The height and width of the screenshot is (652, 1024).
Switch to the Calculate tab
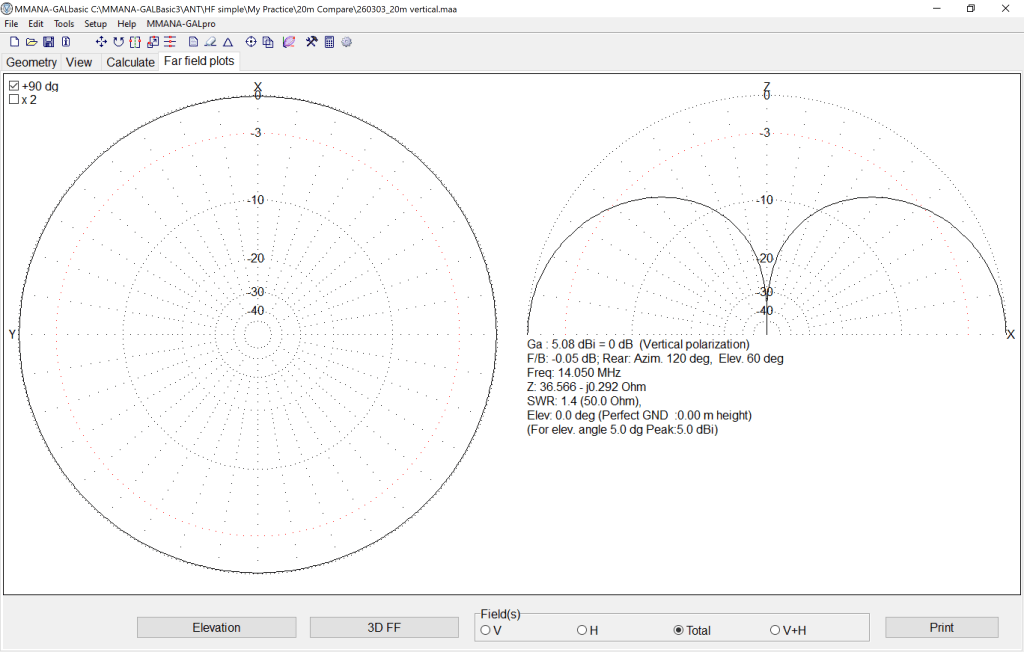[131, 62]
